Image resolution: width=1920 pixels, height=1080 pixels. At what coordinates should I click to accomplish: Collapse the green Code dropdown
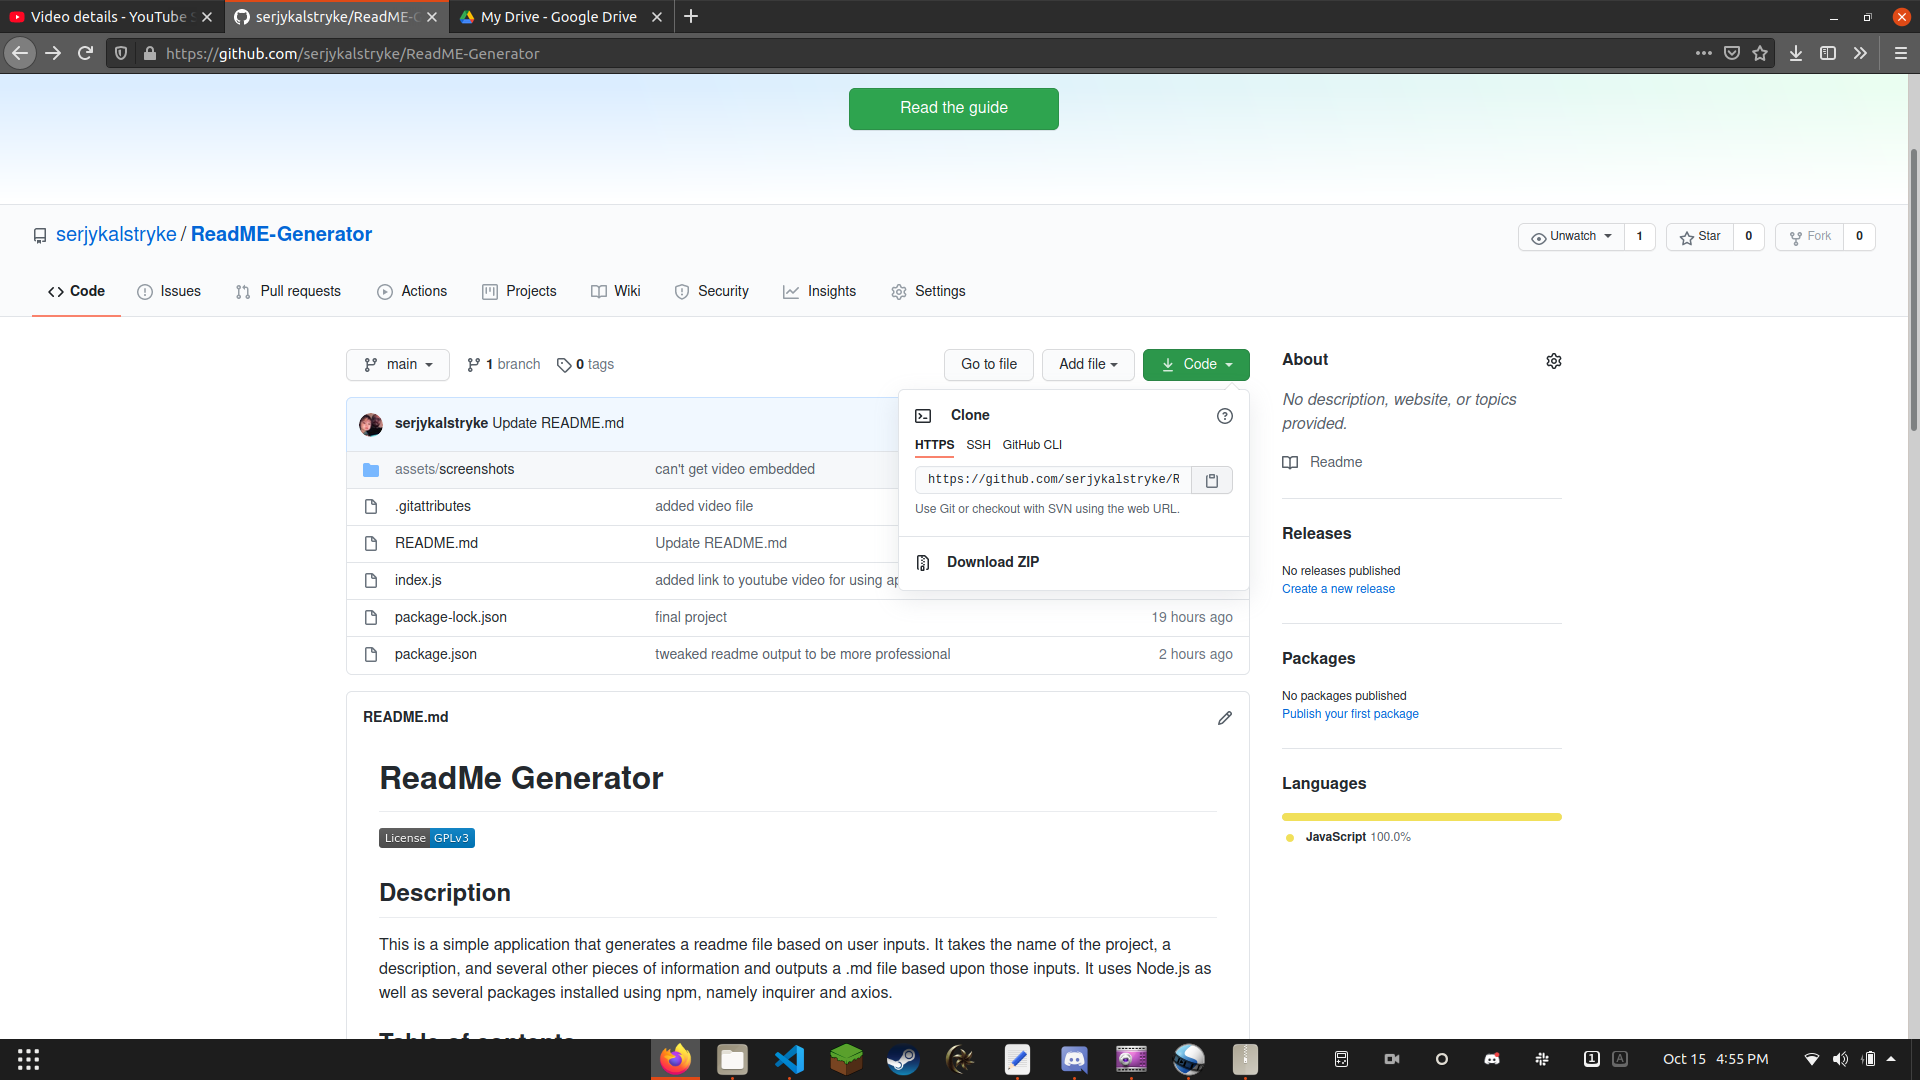tap(1196, 365)
